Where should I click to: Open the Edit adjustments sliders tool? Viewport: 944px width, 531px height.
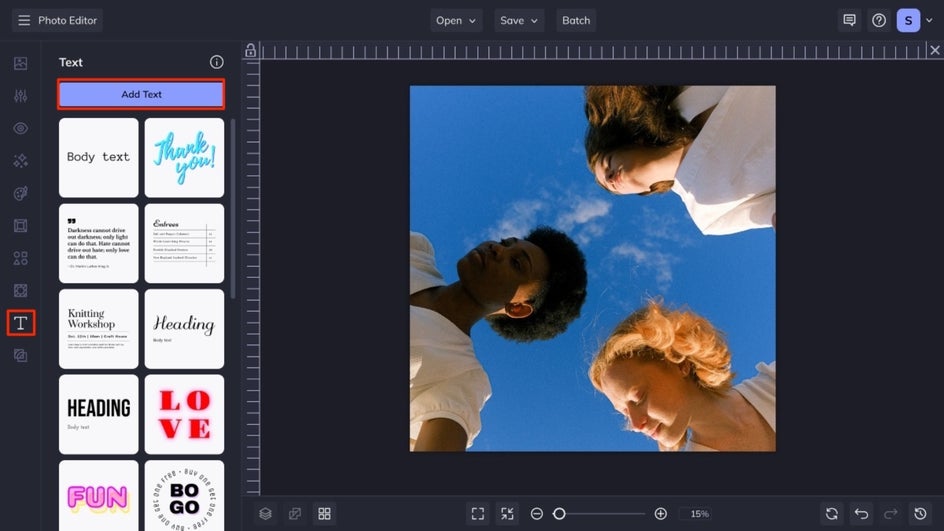click(20, 96)
